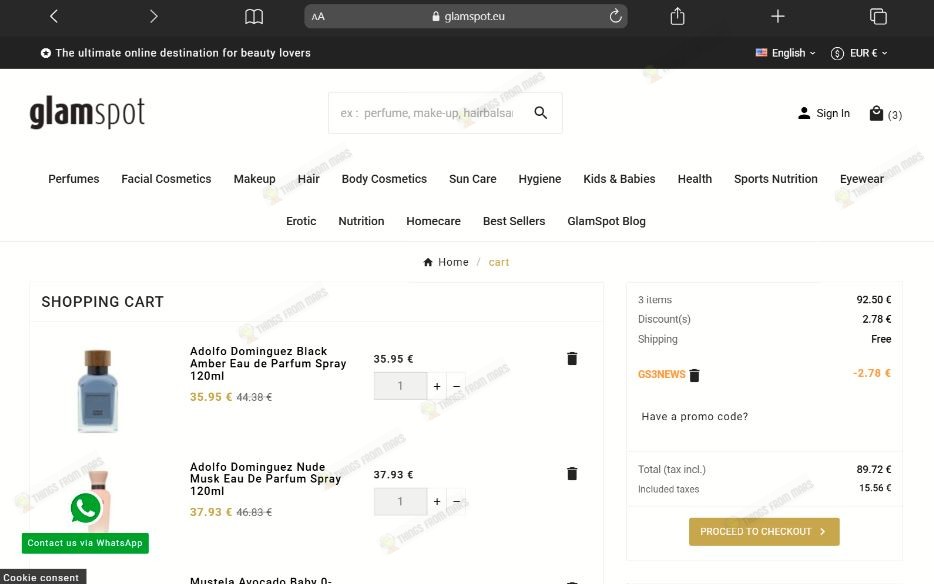Open the Kids & Babies category

[x=619, y=179]
